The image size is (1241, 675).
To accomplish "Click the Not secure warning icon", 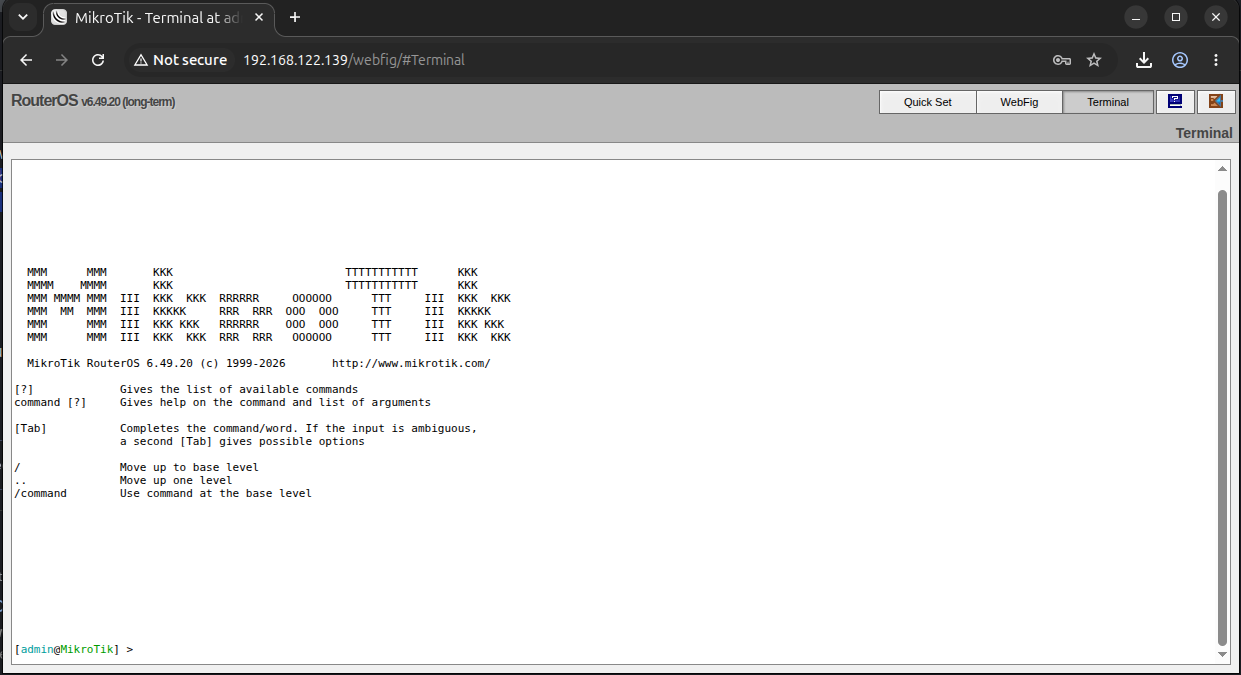I will pyautogui.click(x=141, y=60).
